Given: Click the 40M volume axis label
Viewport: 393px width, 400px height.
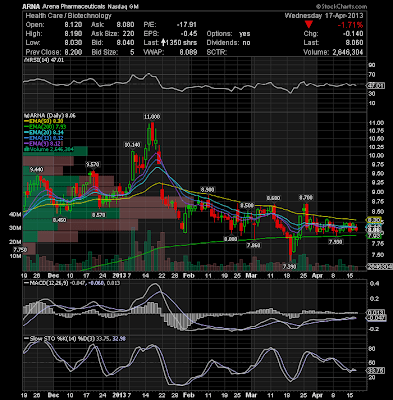Looking at the screenshot, I should [15, 215].
